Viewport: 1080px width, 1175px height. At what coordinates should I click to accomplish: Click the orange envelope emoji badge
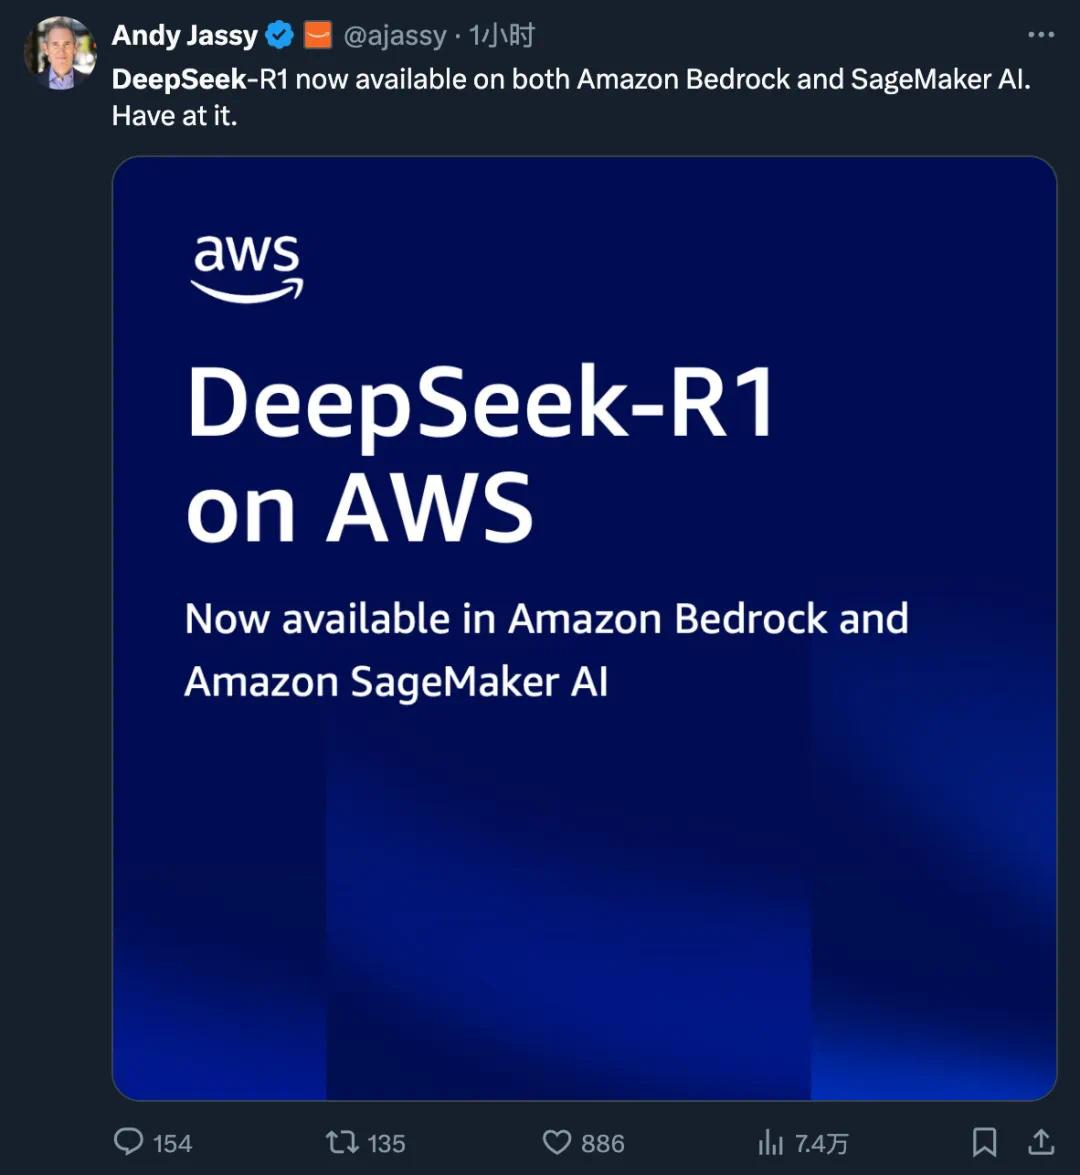pyautogui.click(x=318, y=34)
